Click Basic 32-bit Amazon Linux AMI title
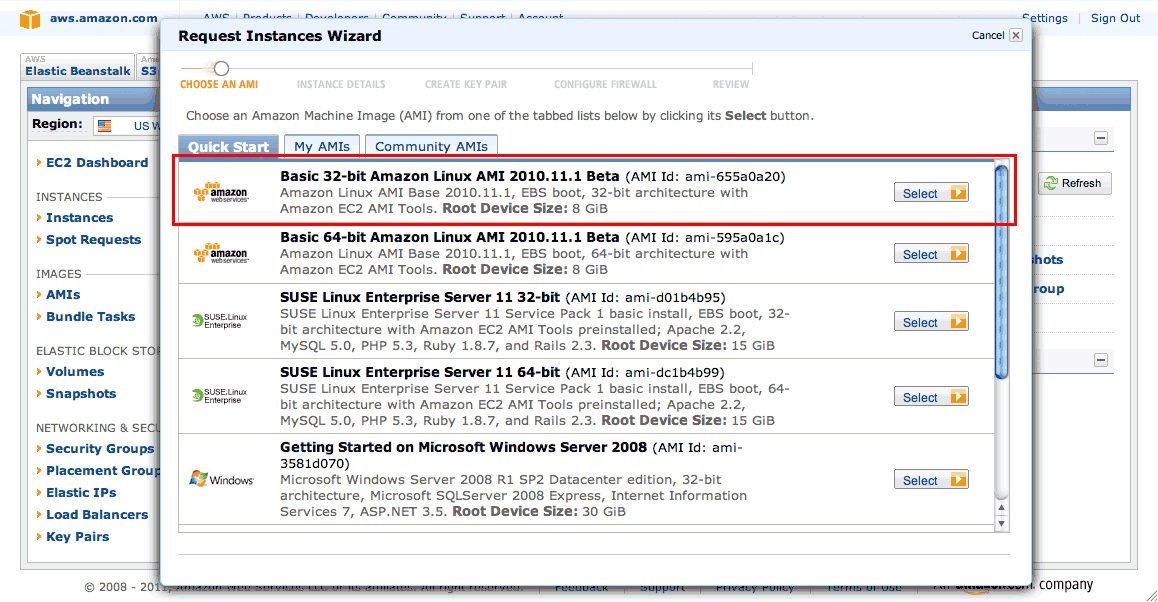Screen dimensions: 1158x602 pyautogui.click(x=449, y=177)
